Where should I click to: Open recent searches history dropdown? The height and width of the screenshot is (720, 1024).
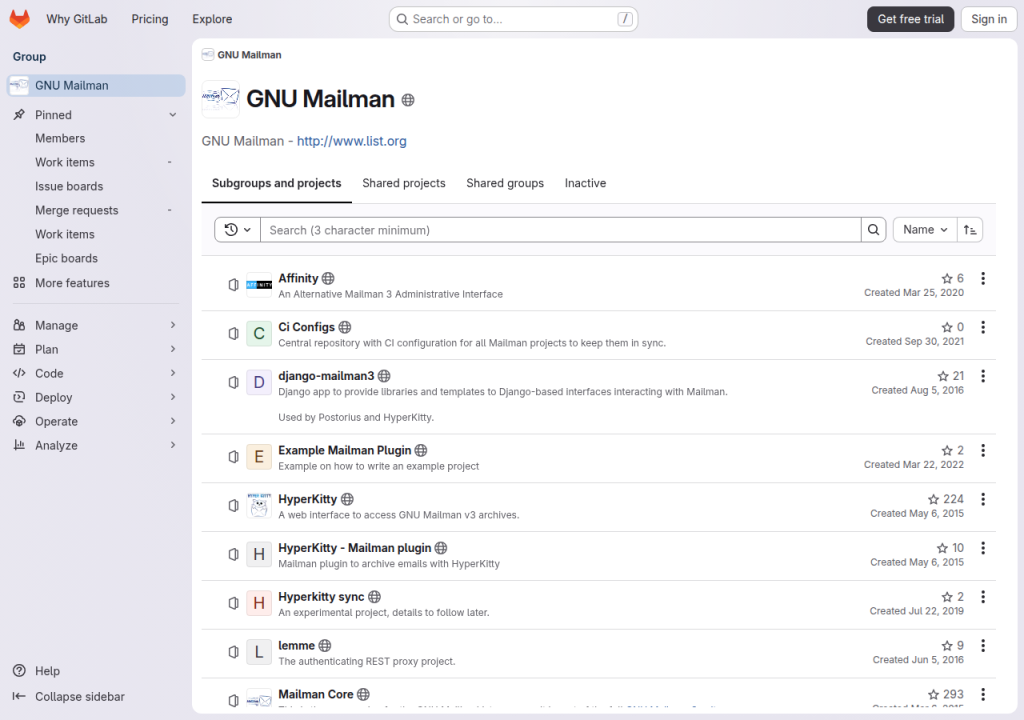[x=238, y=230]
